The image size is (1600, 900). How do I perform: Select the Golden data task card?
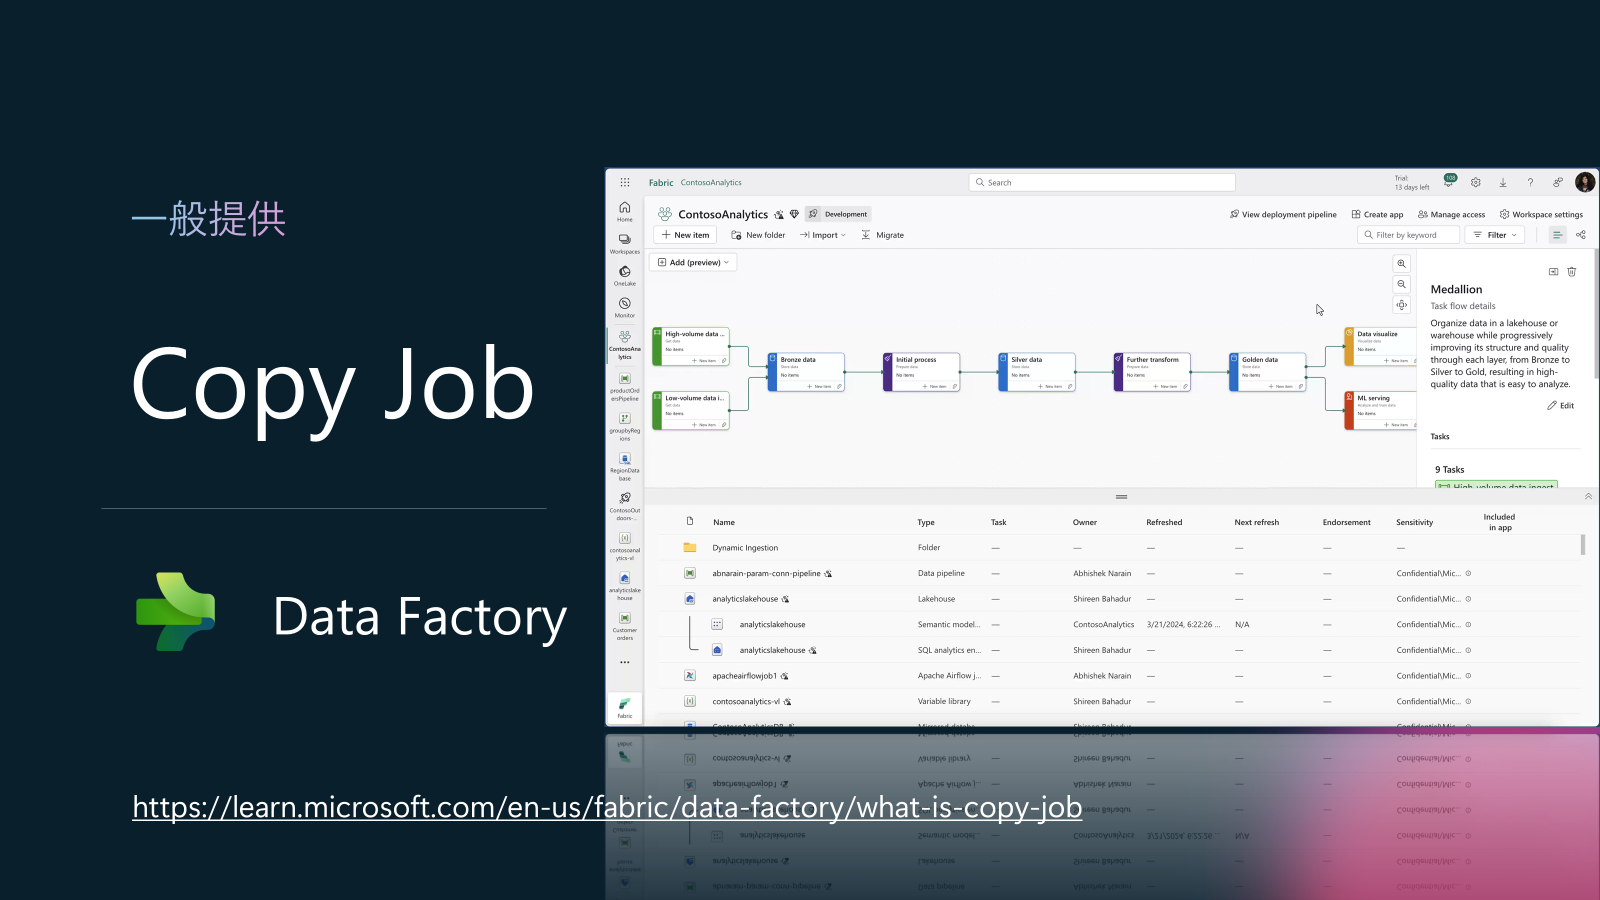(x=1268, y=372)
